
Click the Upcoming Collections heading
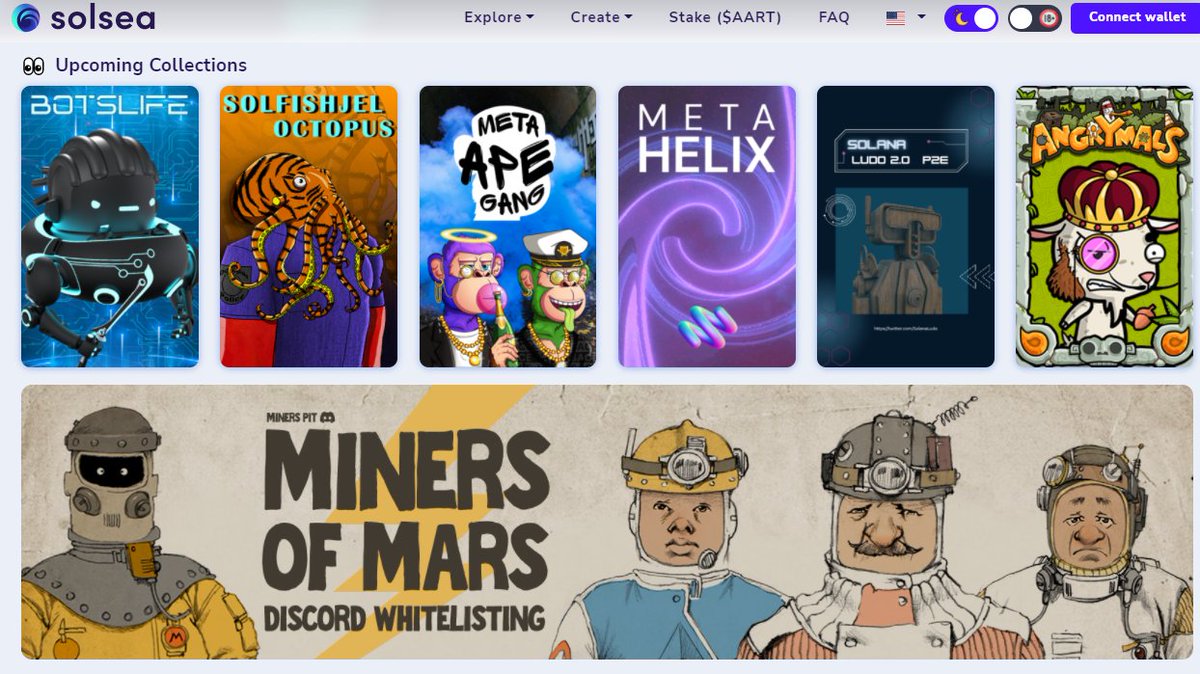point(151,65)
